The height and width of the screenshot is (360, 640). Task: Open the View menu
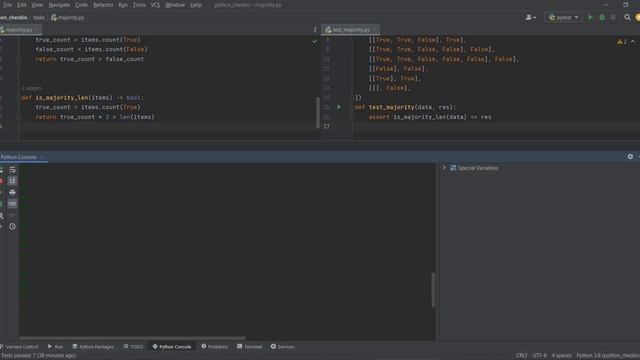(37, 5)
